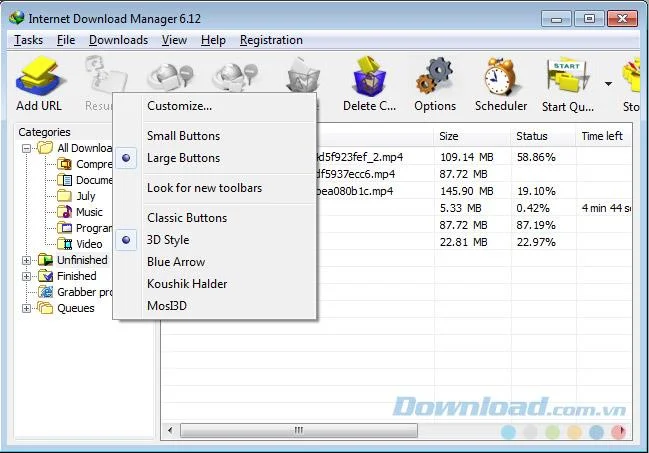Click the Grabber projects icon
Screen dimensions: 649x453
(x=46, y=292)
